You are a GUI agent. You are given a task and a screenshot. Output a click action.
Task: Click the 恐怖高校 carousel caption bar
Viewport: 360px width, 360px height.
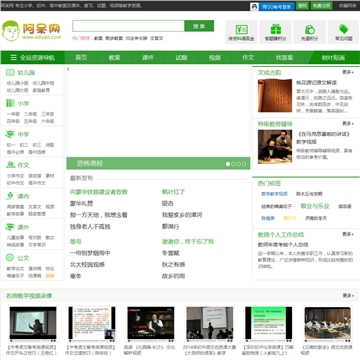click(158, 163)
